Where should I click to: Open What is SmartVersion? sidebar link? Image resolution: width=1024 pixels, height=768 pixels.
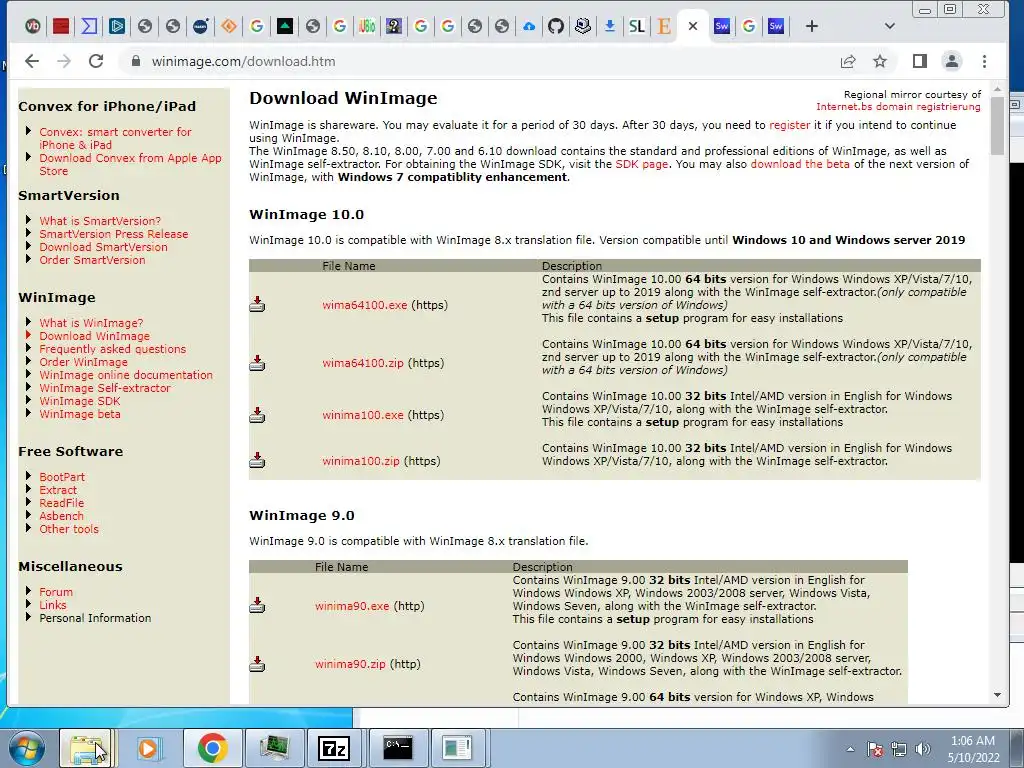coord(100,221)
